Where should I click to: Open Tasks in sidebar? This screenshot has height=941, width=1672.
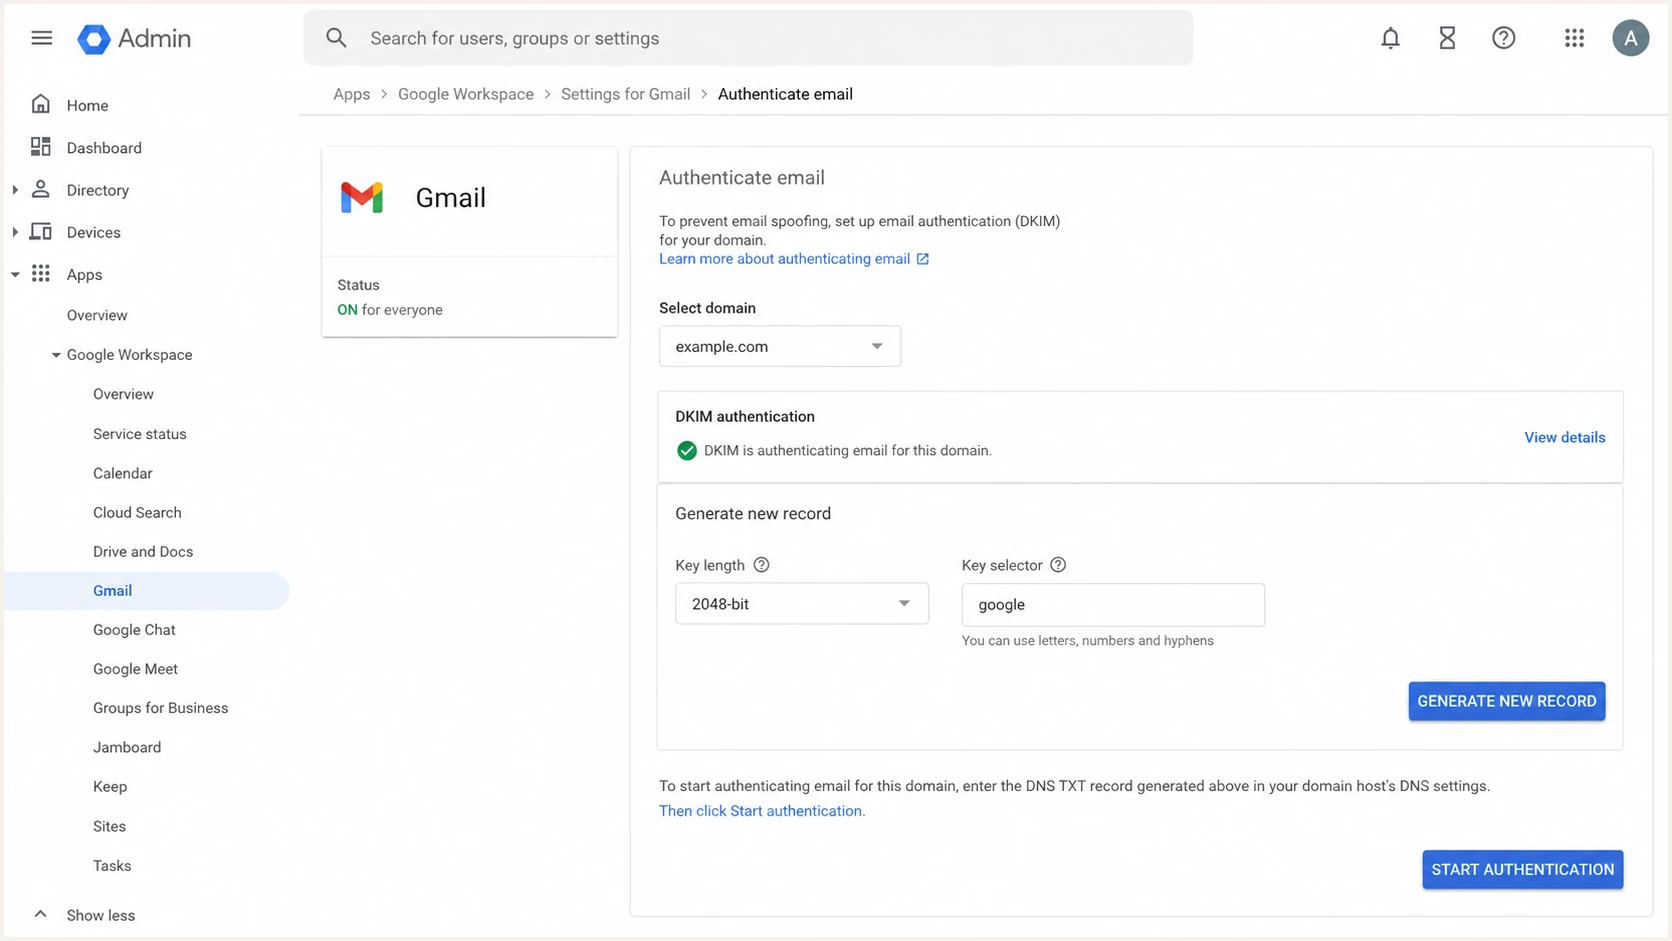pyautogui.click(x=112, y=866)
